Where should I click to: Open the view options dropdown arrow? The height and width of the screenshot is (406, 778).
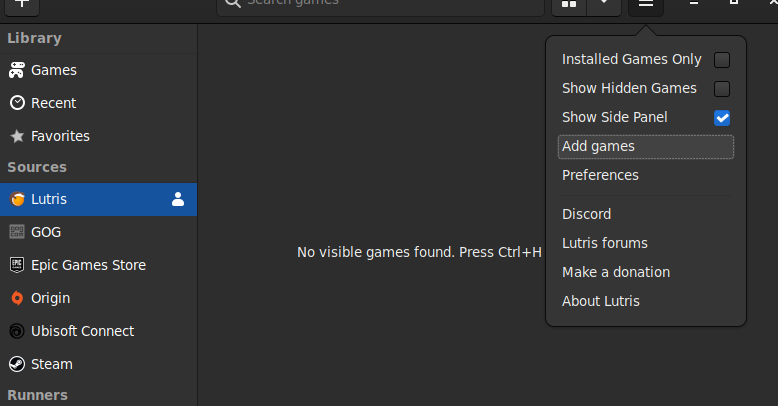604,4
